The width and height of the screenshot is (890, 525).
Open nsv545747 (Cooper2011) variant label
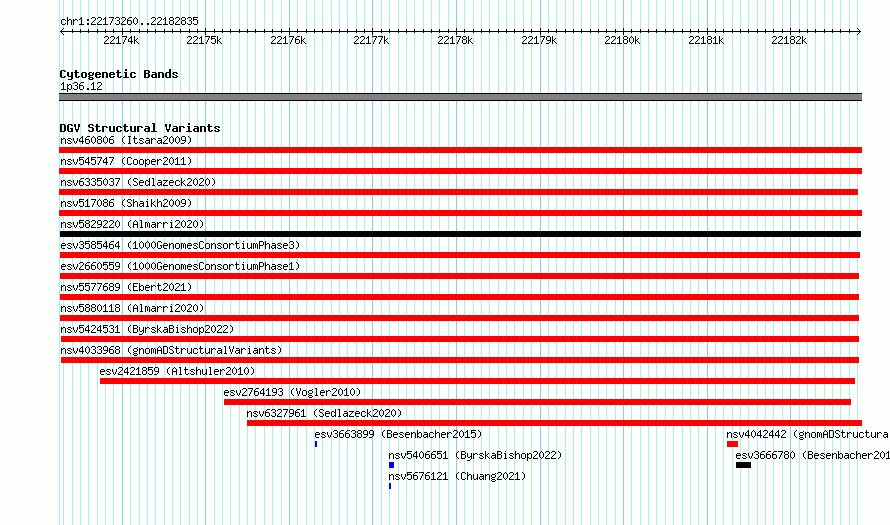click(126, 161)
